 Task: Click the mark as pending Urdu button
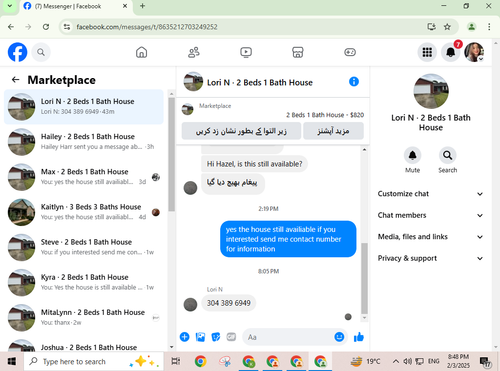(241, 131)
